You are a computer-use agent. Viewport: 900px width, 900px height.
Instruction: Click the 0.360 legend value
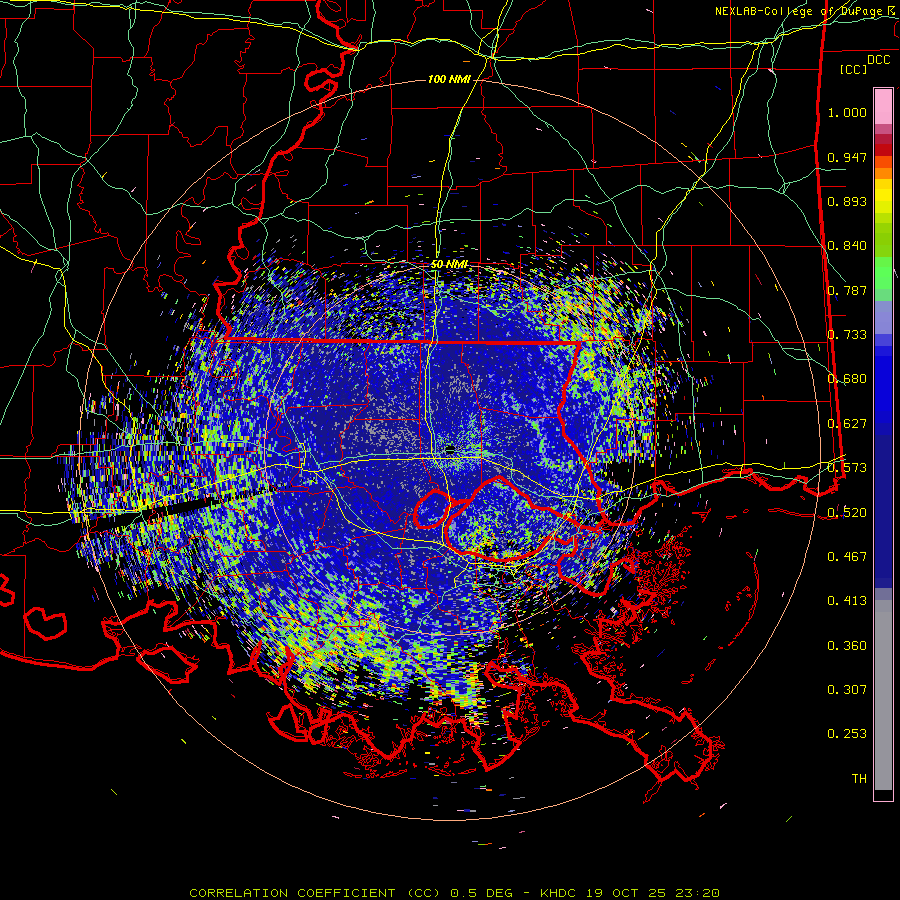pyautogui.click(x=847, y=646)
